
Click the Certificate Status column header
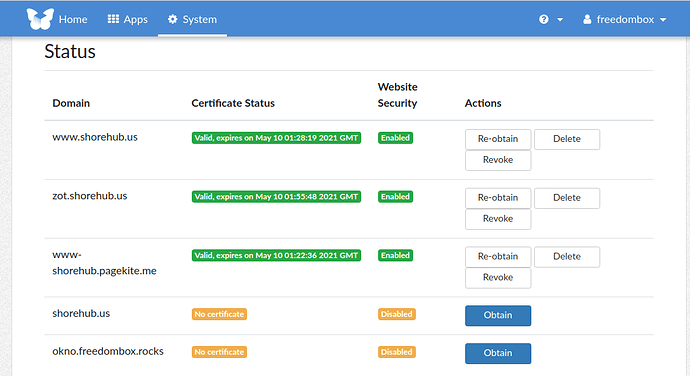[x=233, y=103]
